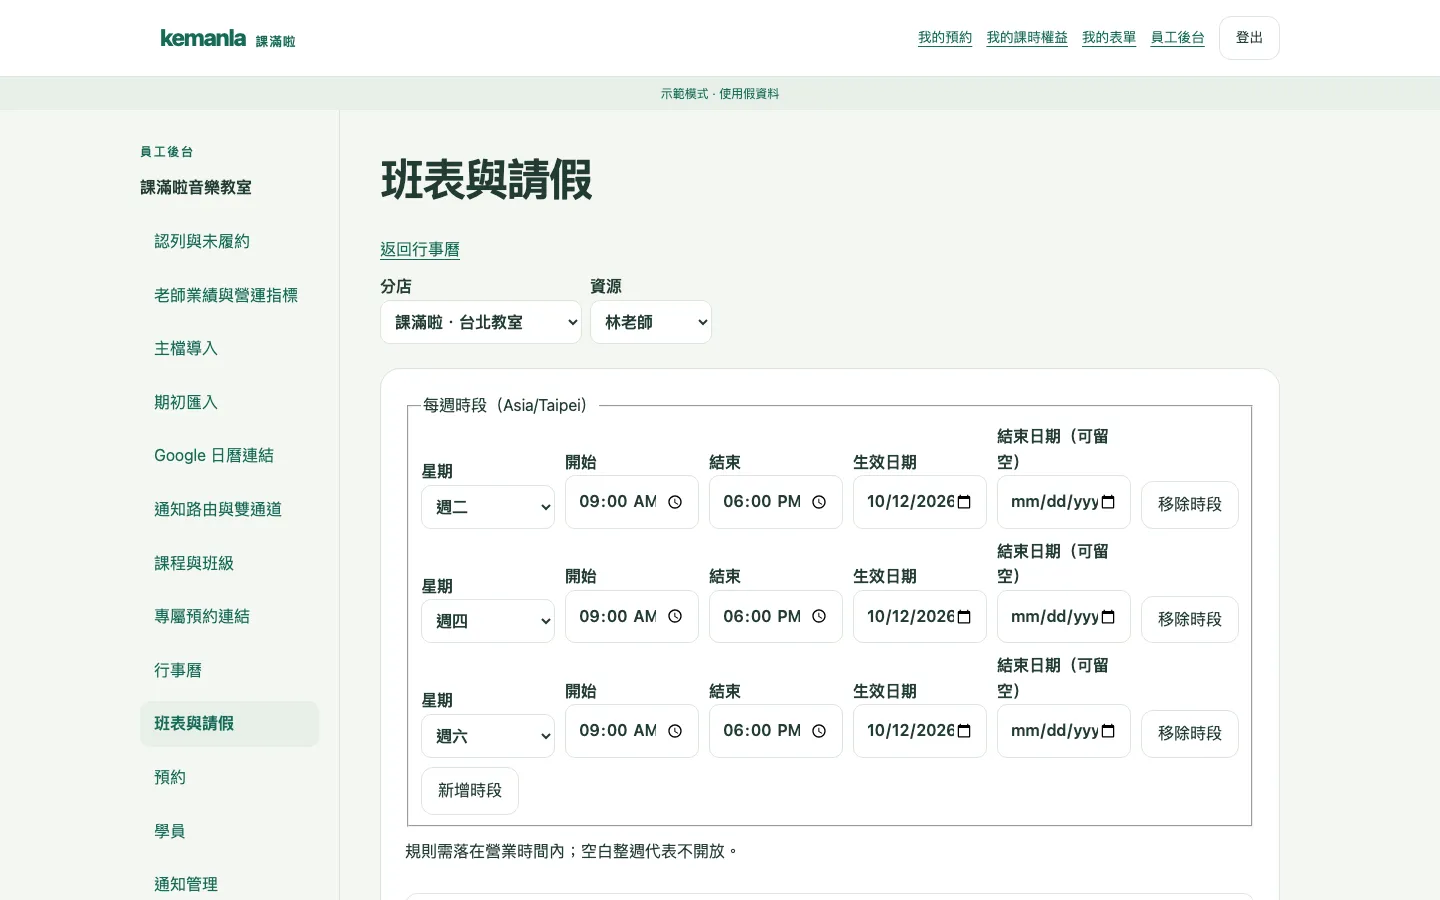
Task: Click 週六 生效日期 field 10/12/2026
Action: click(x=920, y=731)
